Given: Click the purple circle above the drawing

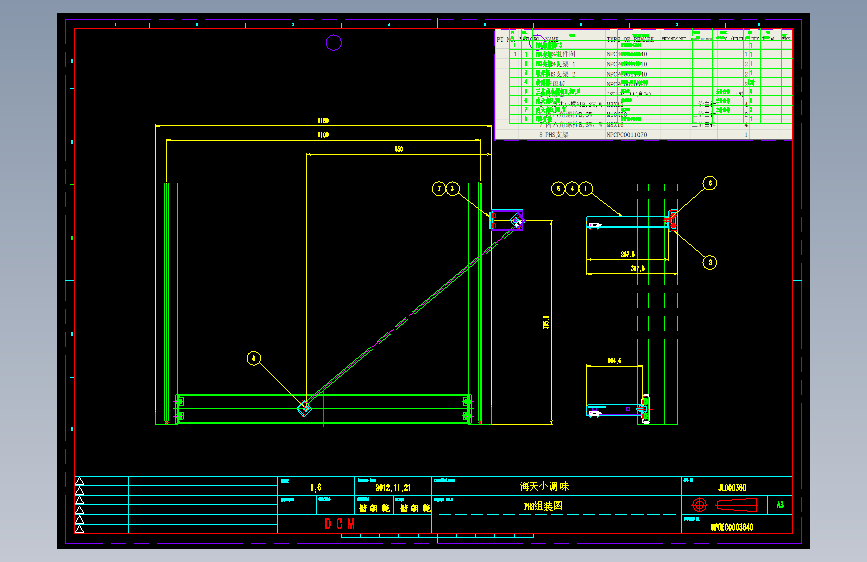Looking at the screenshot, I should [x=333, y=43].
